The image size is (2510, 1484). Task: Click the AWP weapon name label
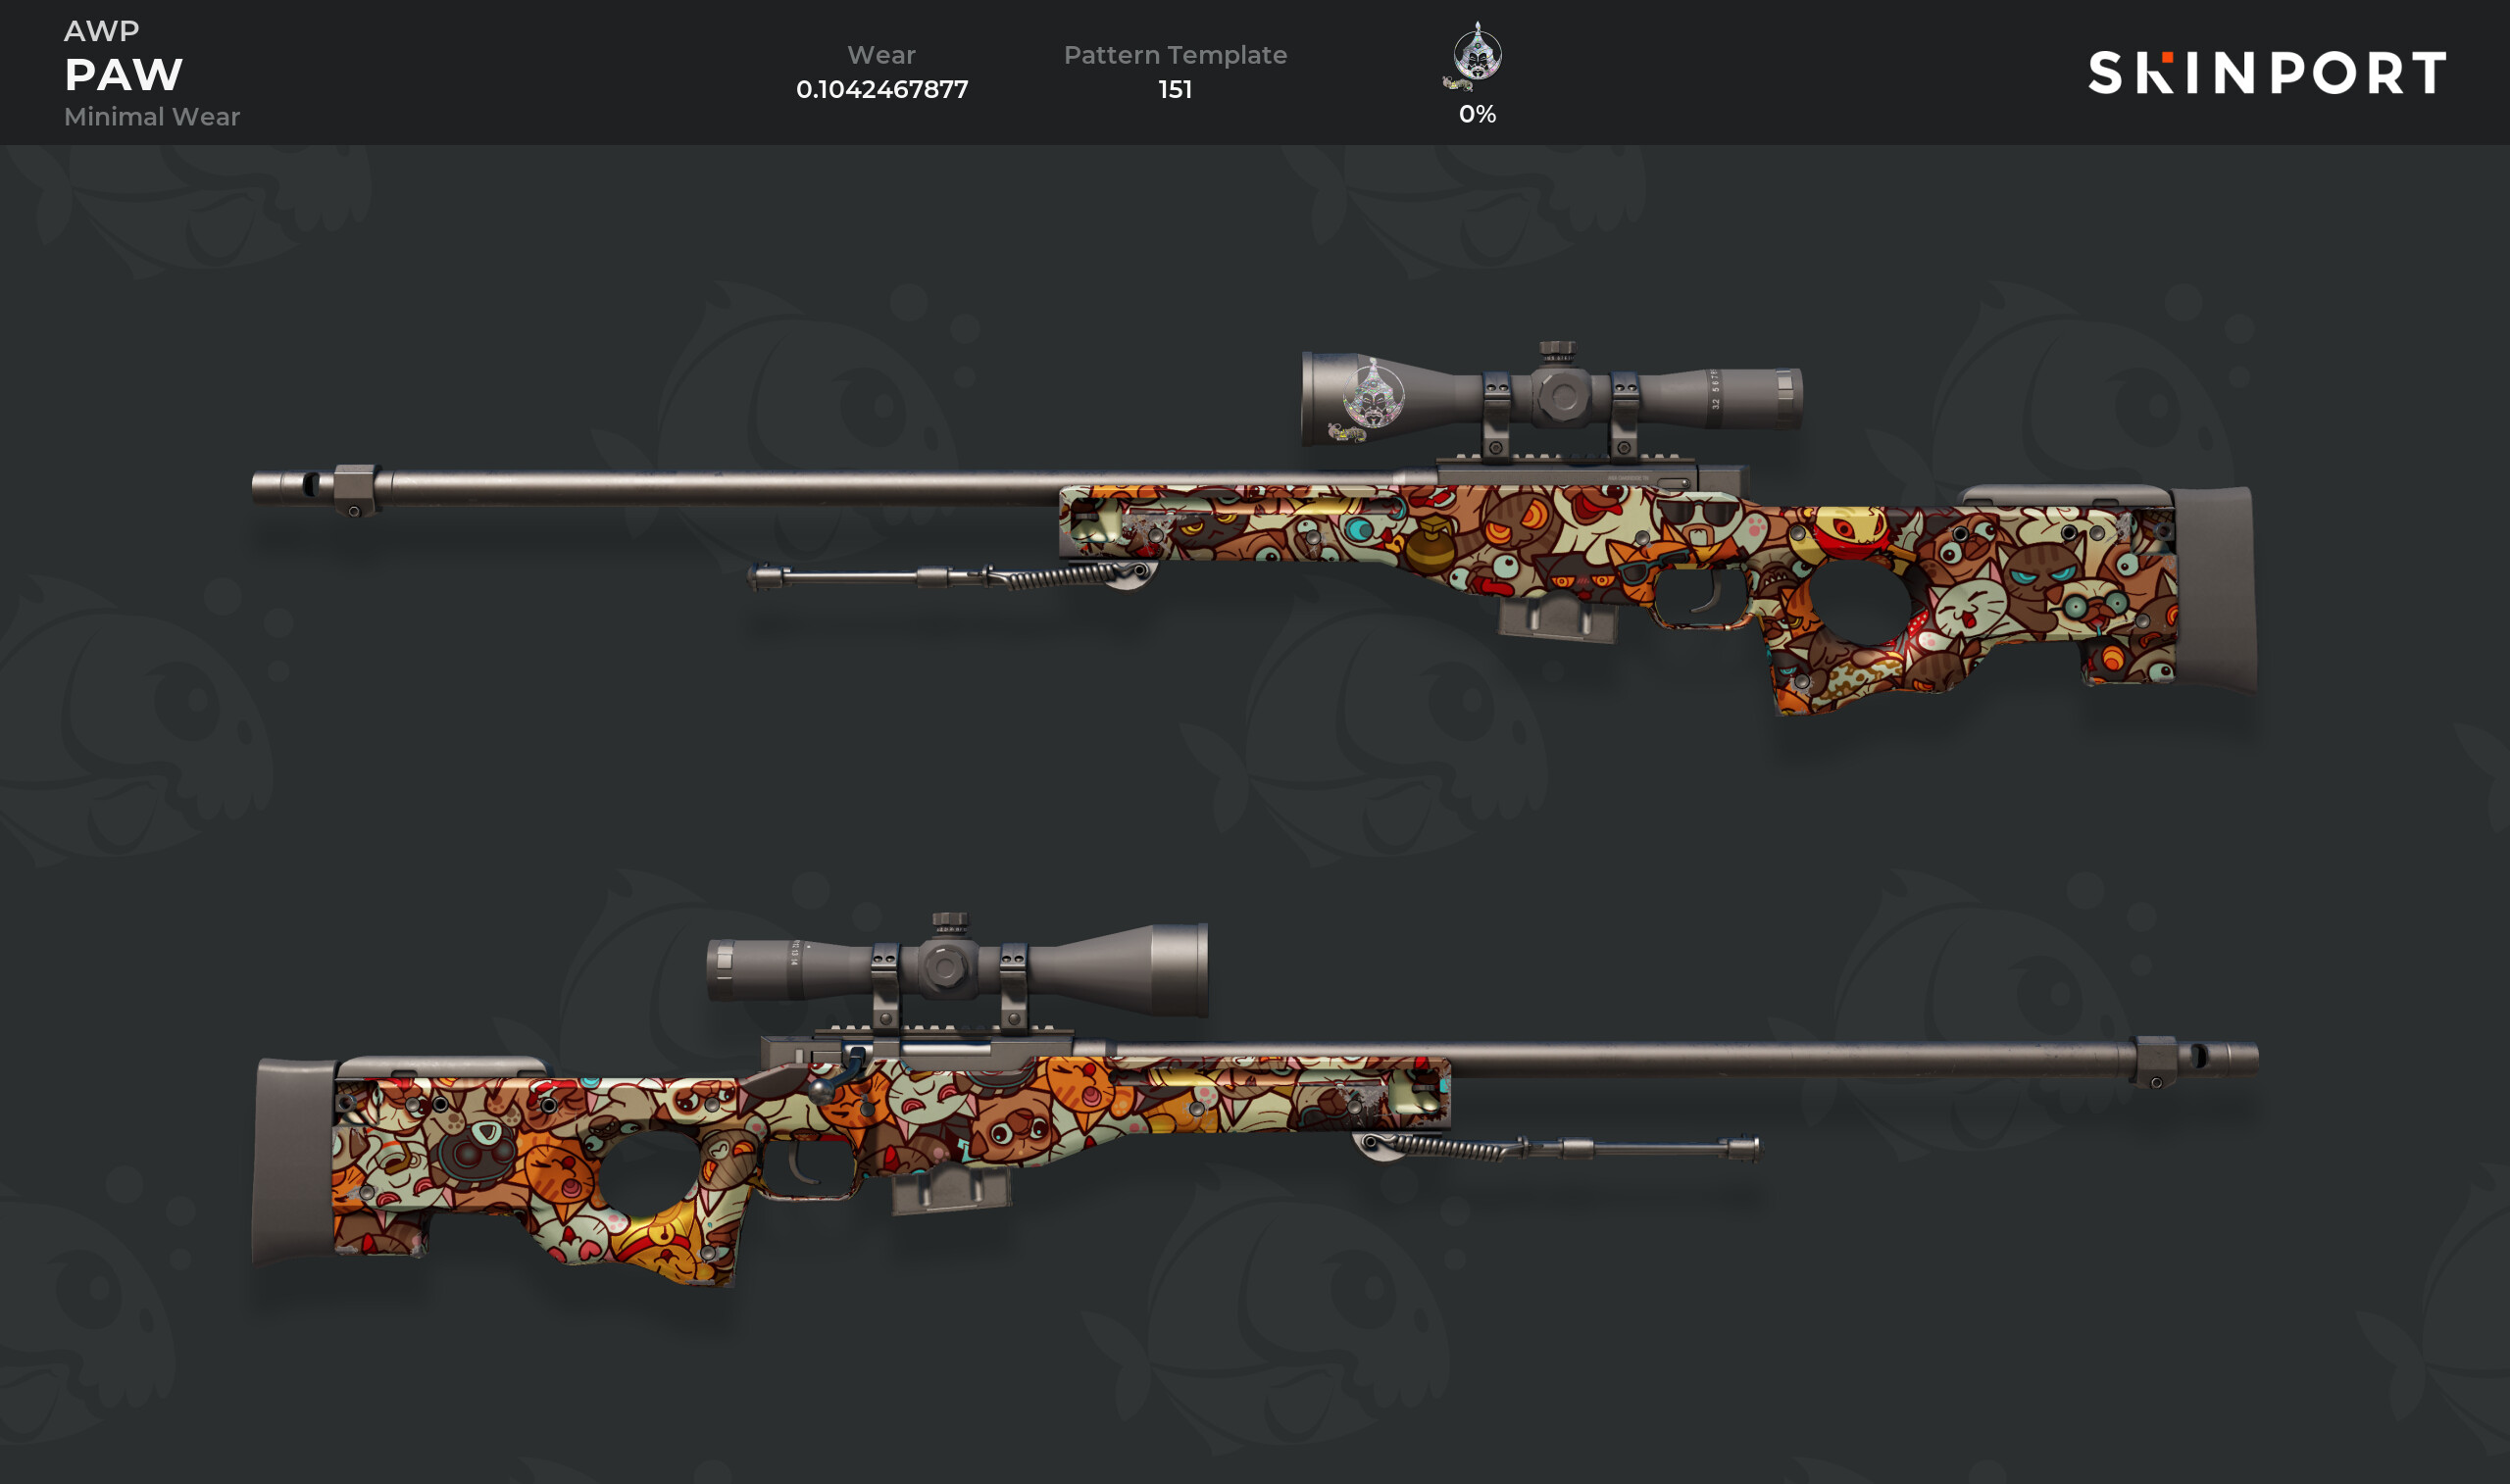(102, 31)
